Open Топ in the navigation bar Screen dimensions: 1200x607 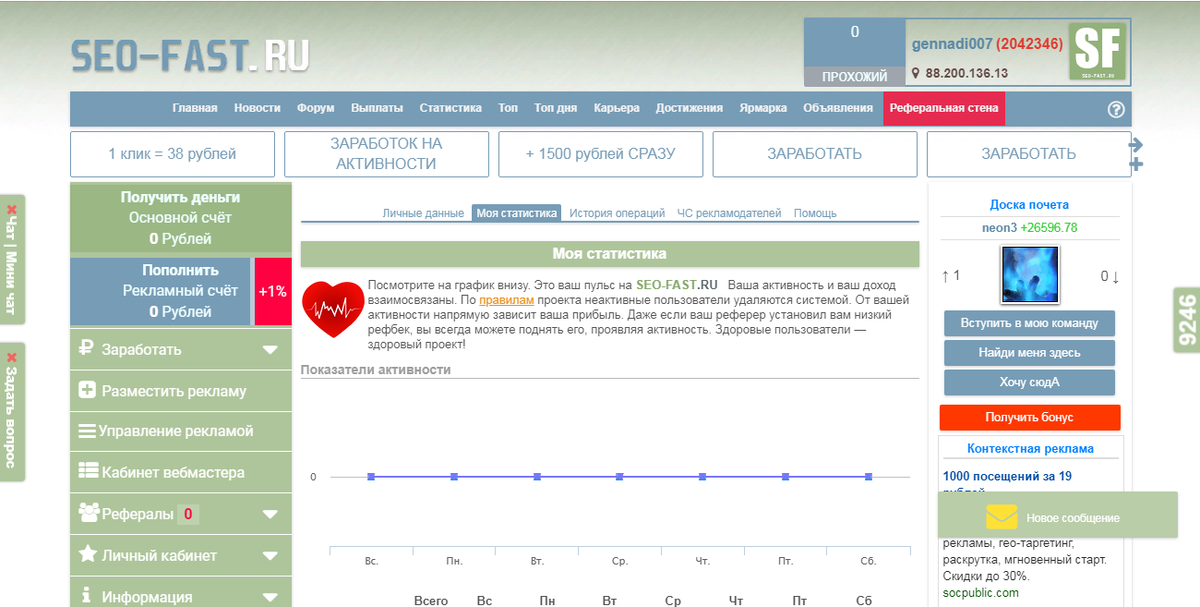[508, 108]
